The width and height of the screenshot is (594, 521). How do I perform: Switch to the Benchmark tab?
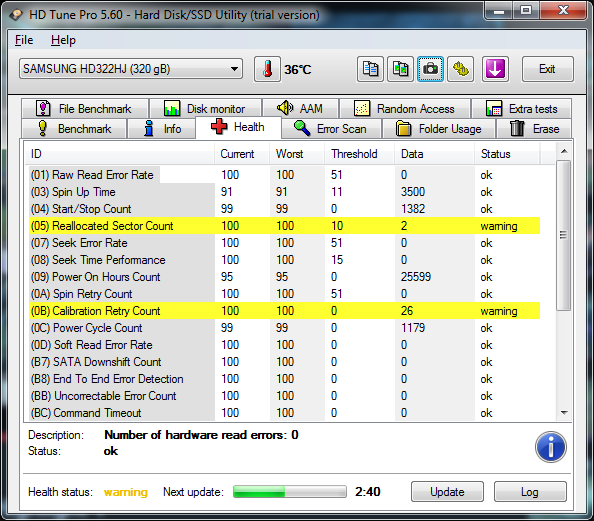pyautogui.click(x=74, y=129)
